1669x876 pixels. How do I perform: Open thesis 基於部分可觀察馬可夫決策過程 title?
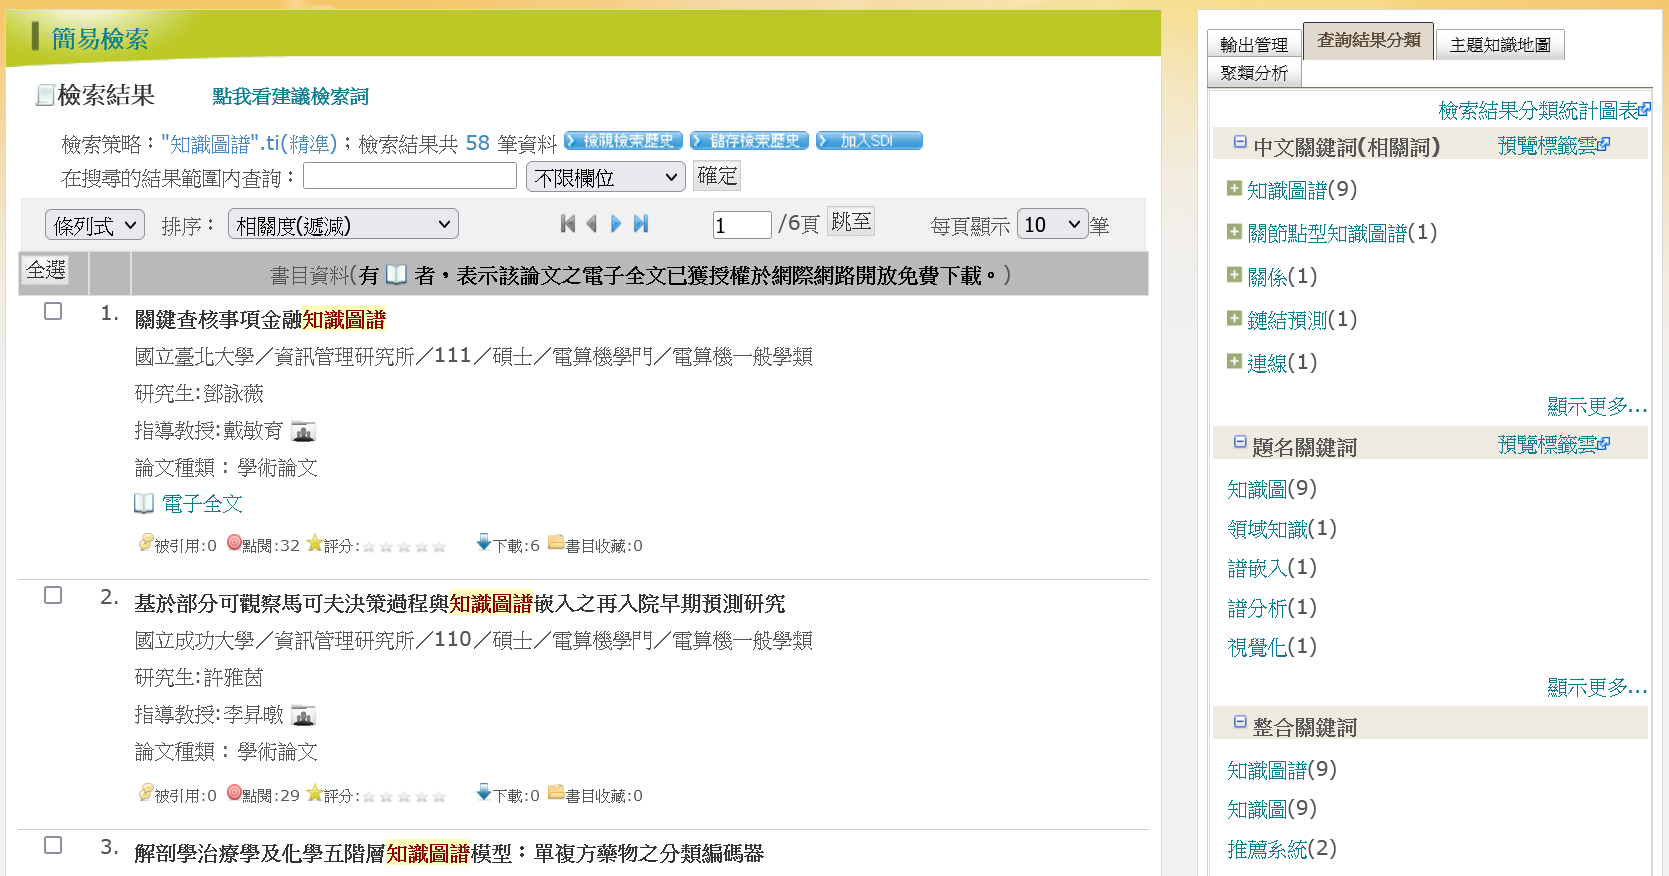pos(460,604)
